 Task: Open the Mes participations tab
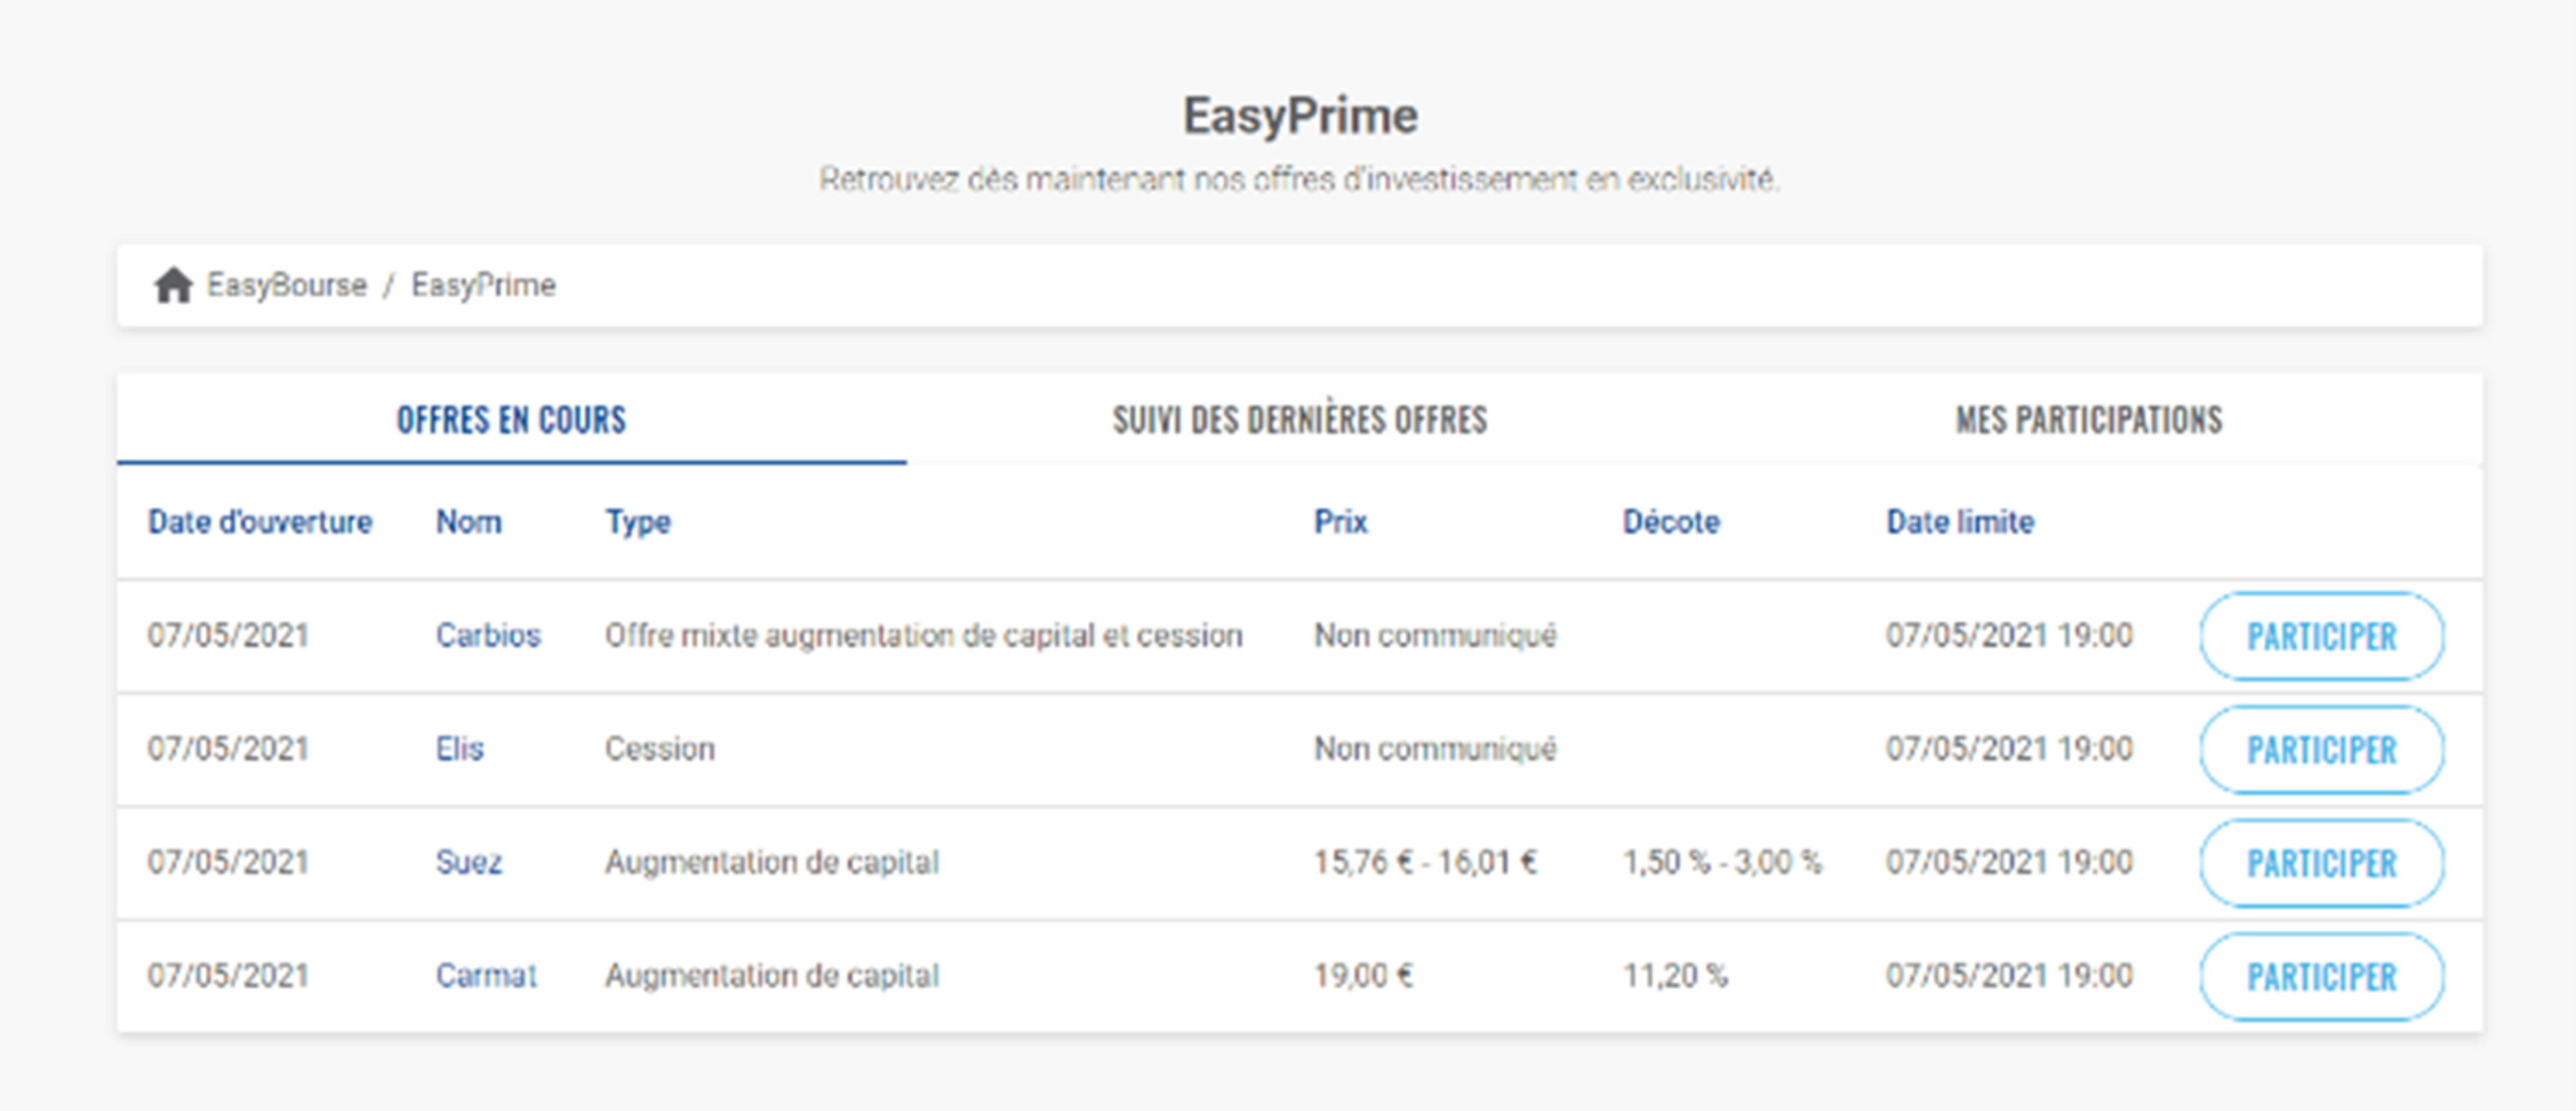click(2089, 420)
